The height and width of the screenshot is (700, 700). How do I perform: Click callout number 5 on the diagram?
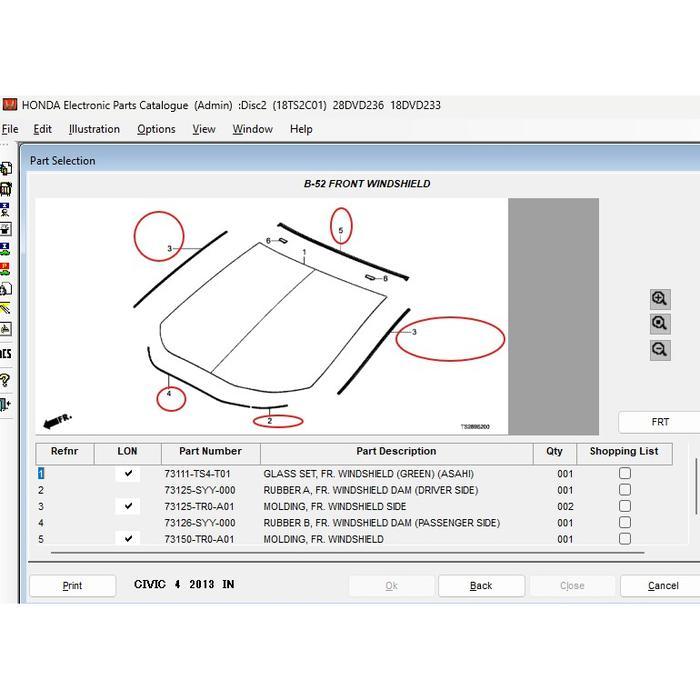click(341, 230)
